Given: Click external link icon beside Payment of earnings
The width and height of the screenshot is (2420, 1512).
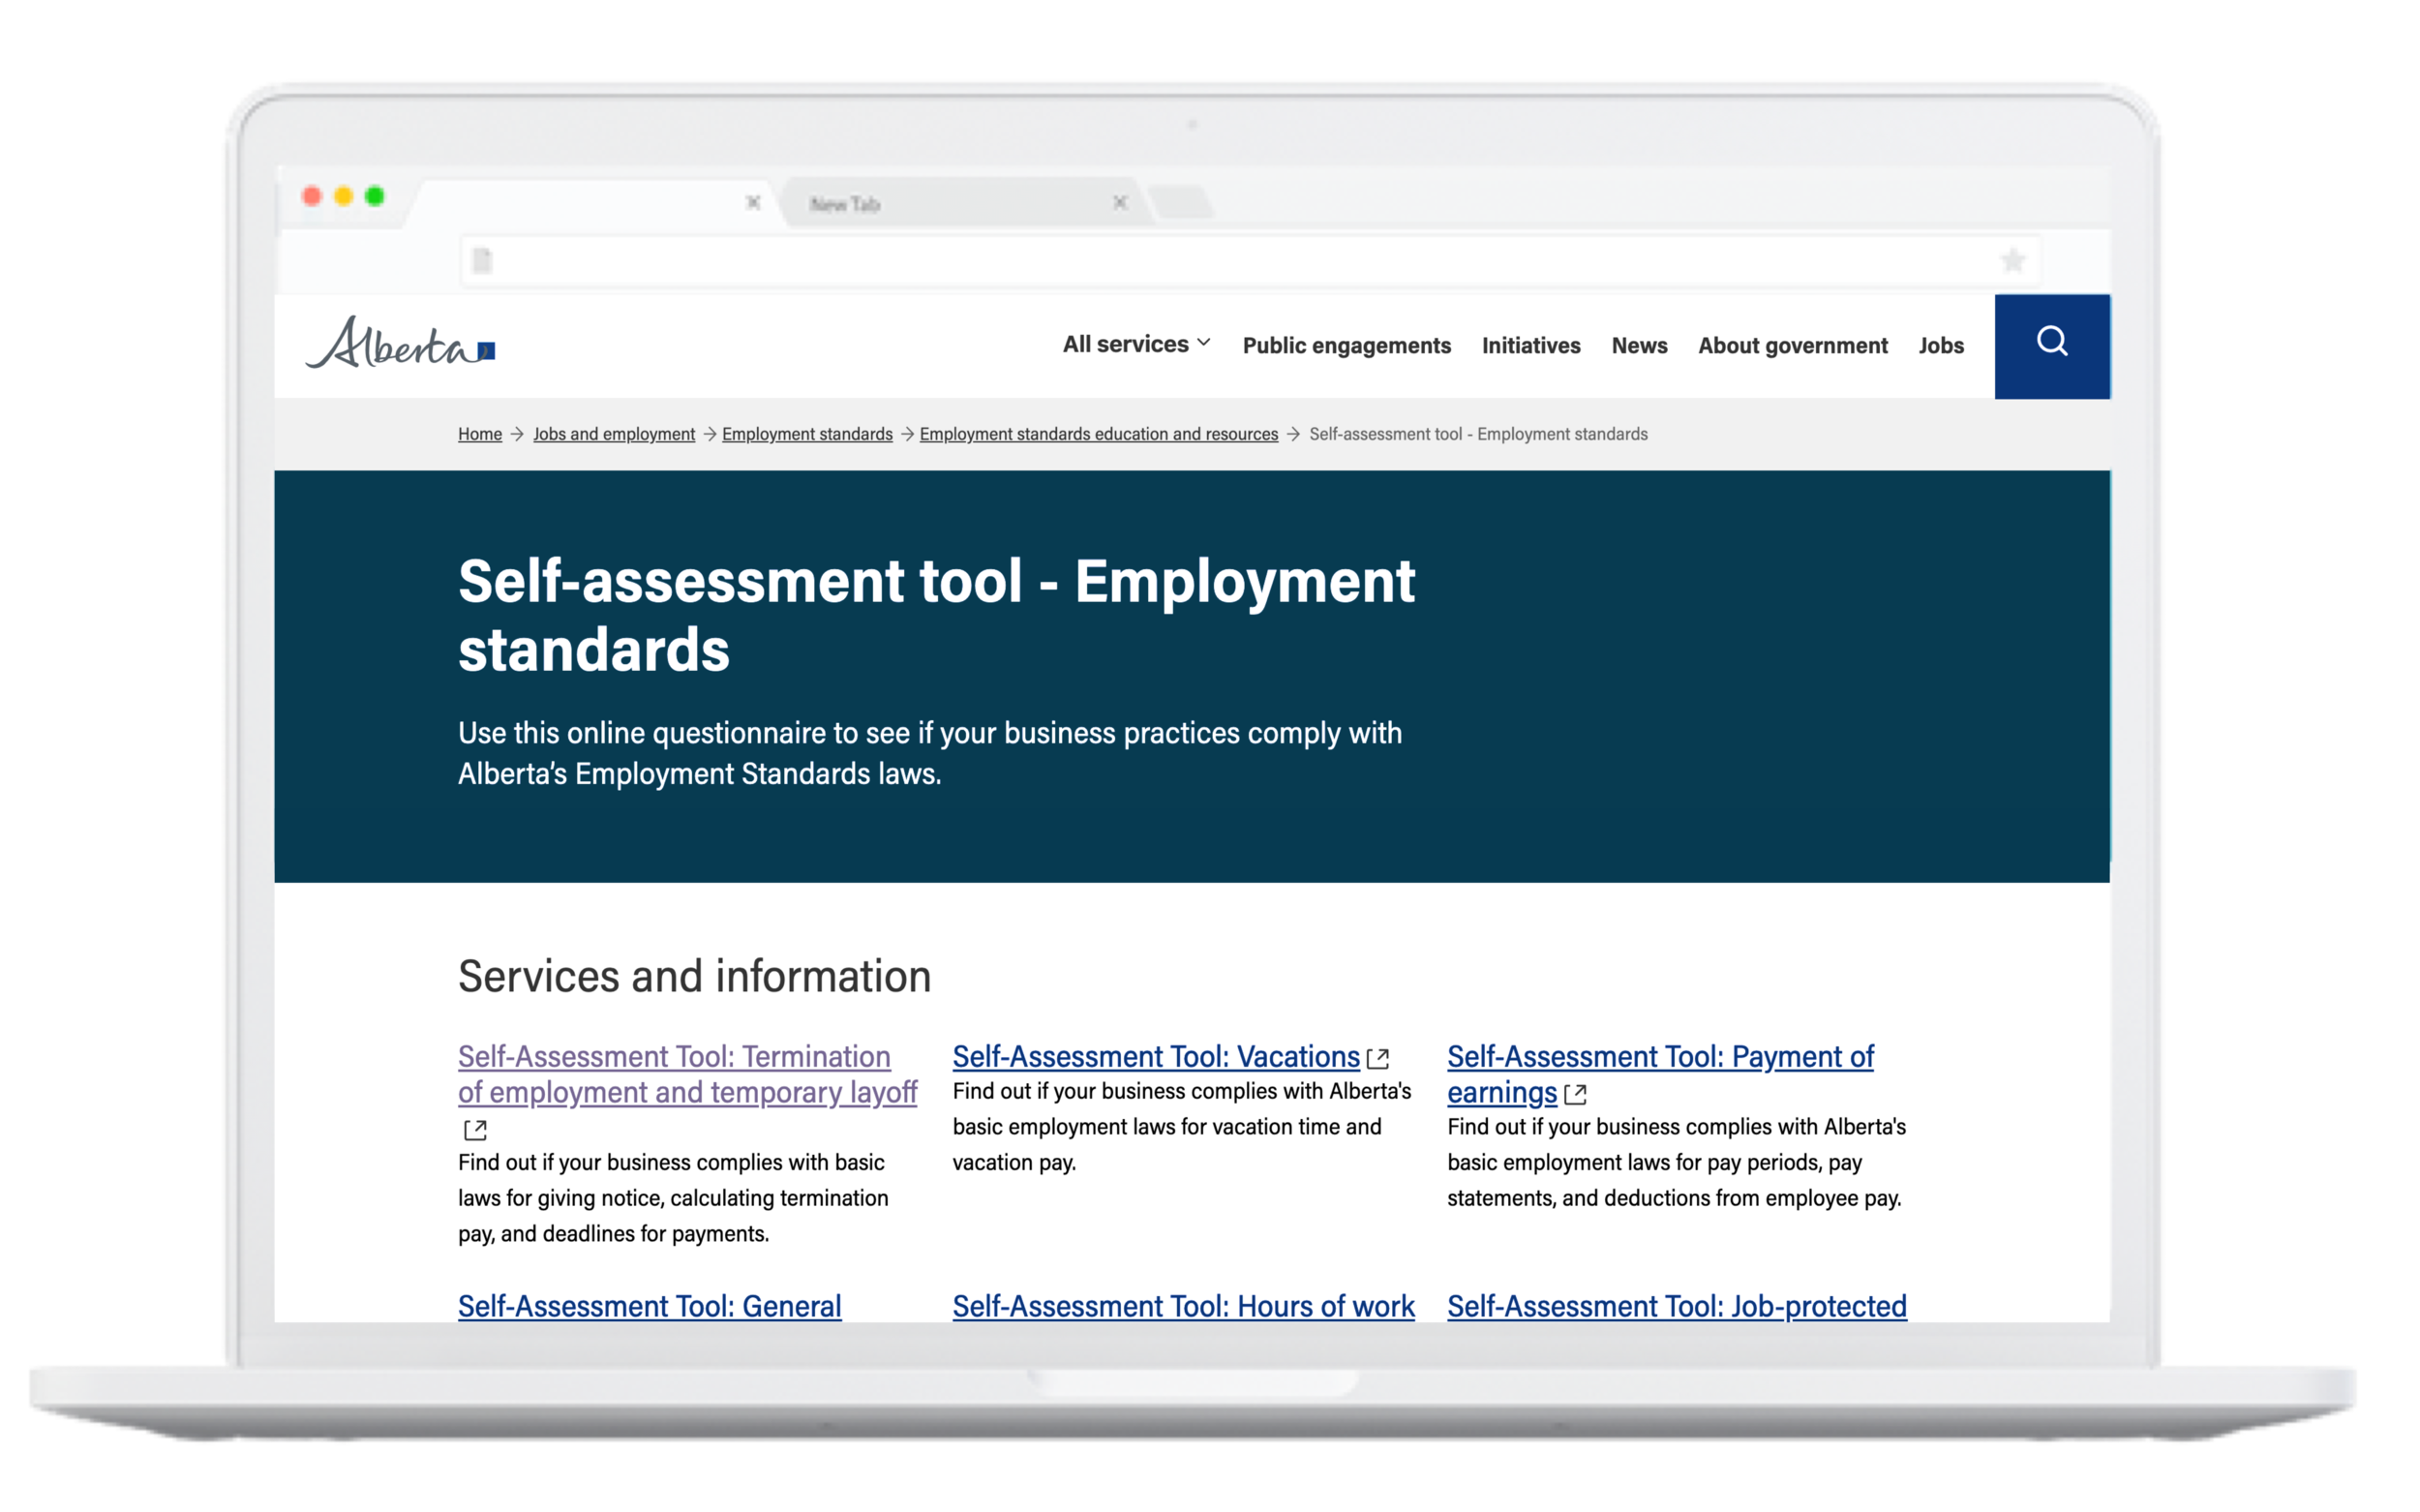Looking at the screenshot, I should [x=1575, y=1094].
